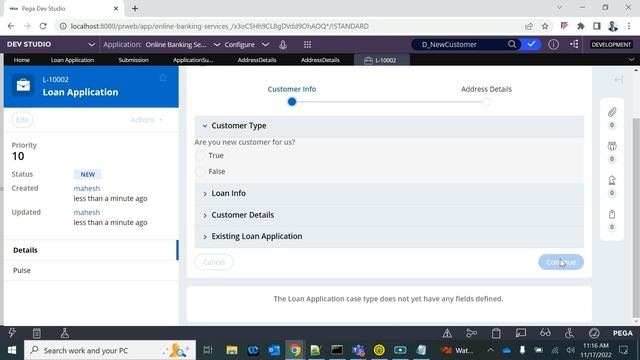Open the lightning bolt icon in the bottom toolbar
The image size is (640, 360).
(12, 333)
